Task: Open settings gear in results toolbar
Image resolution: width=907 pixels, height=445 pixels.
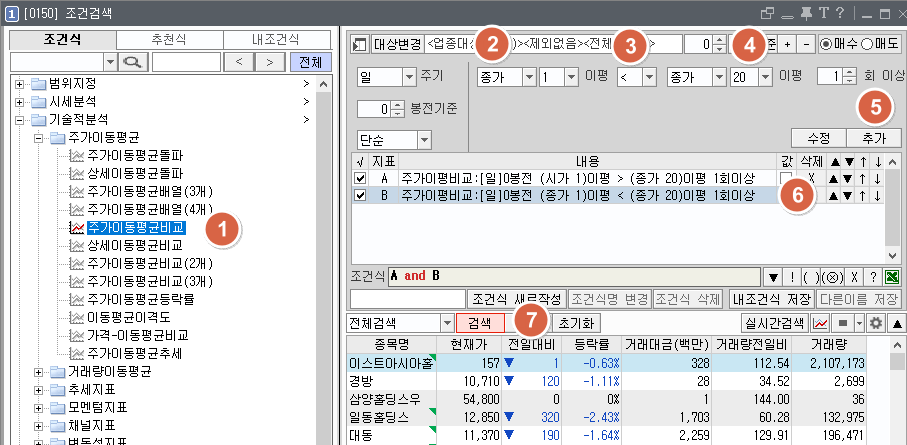Action: [x=876, y=322]
